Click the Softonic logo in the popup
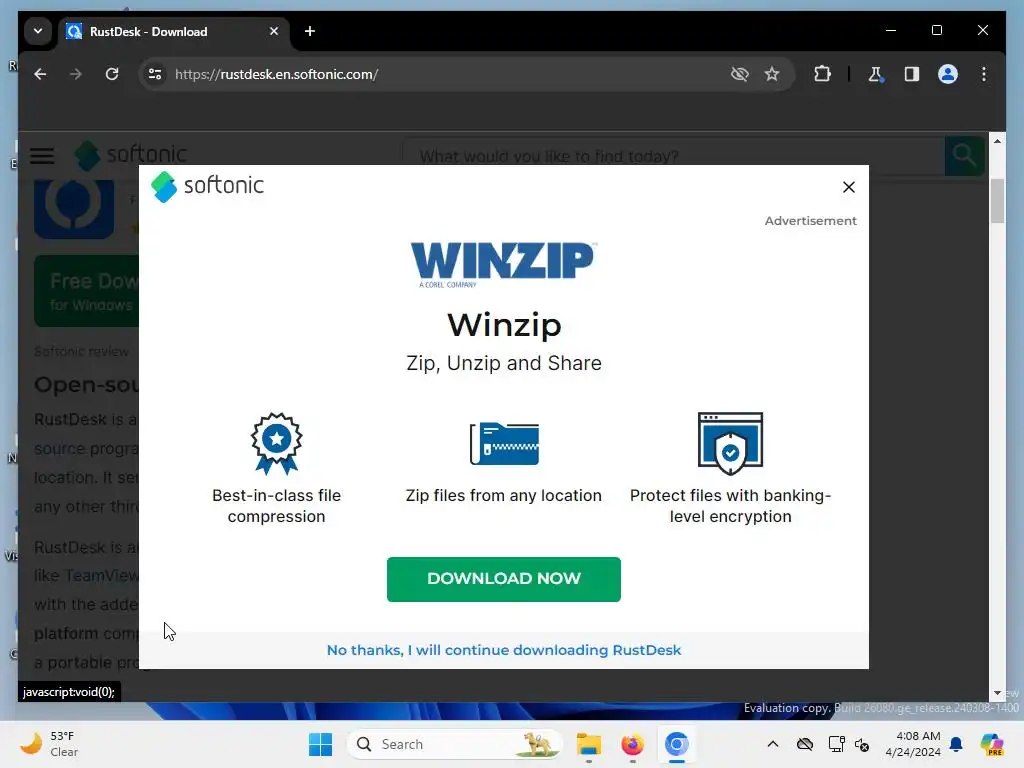 point(208,186)
